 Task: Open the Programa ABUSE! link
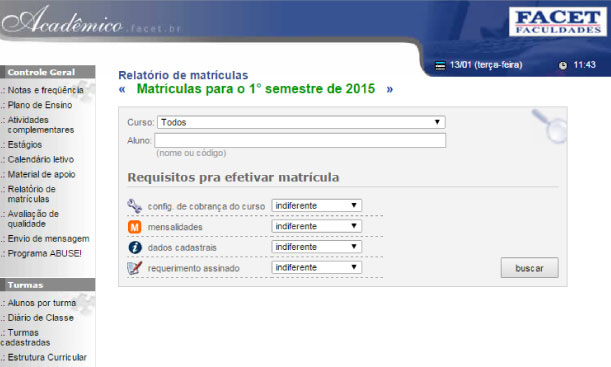click(44, 254)
